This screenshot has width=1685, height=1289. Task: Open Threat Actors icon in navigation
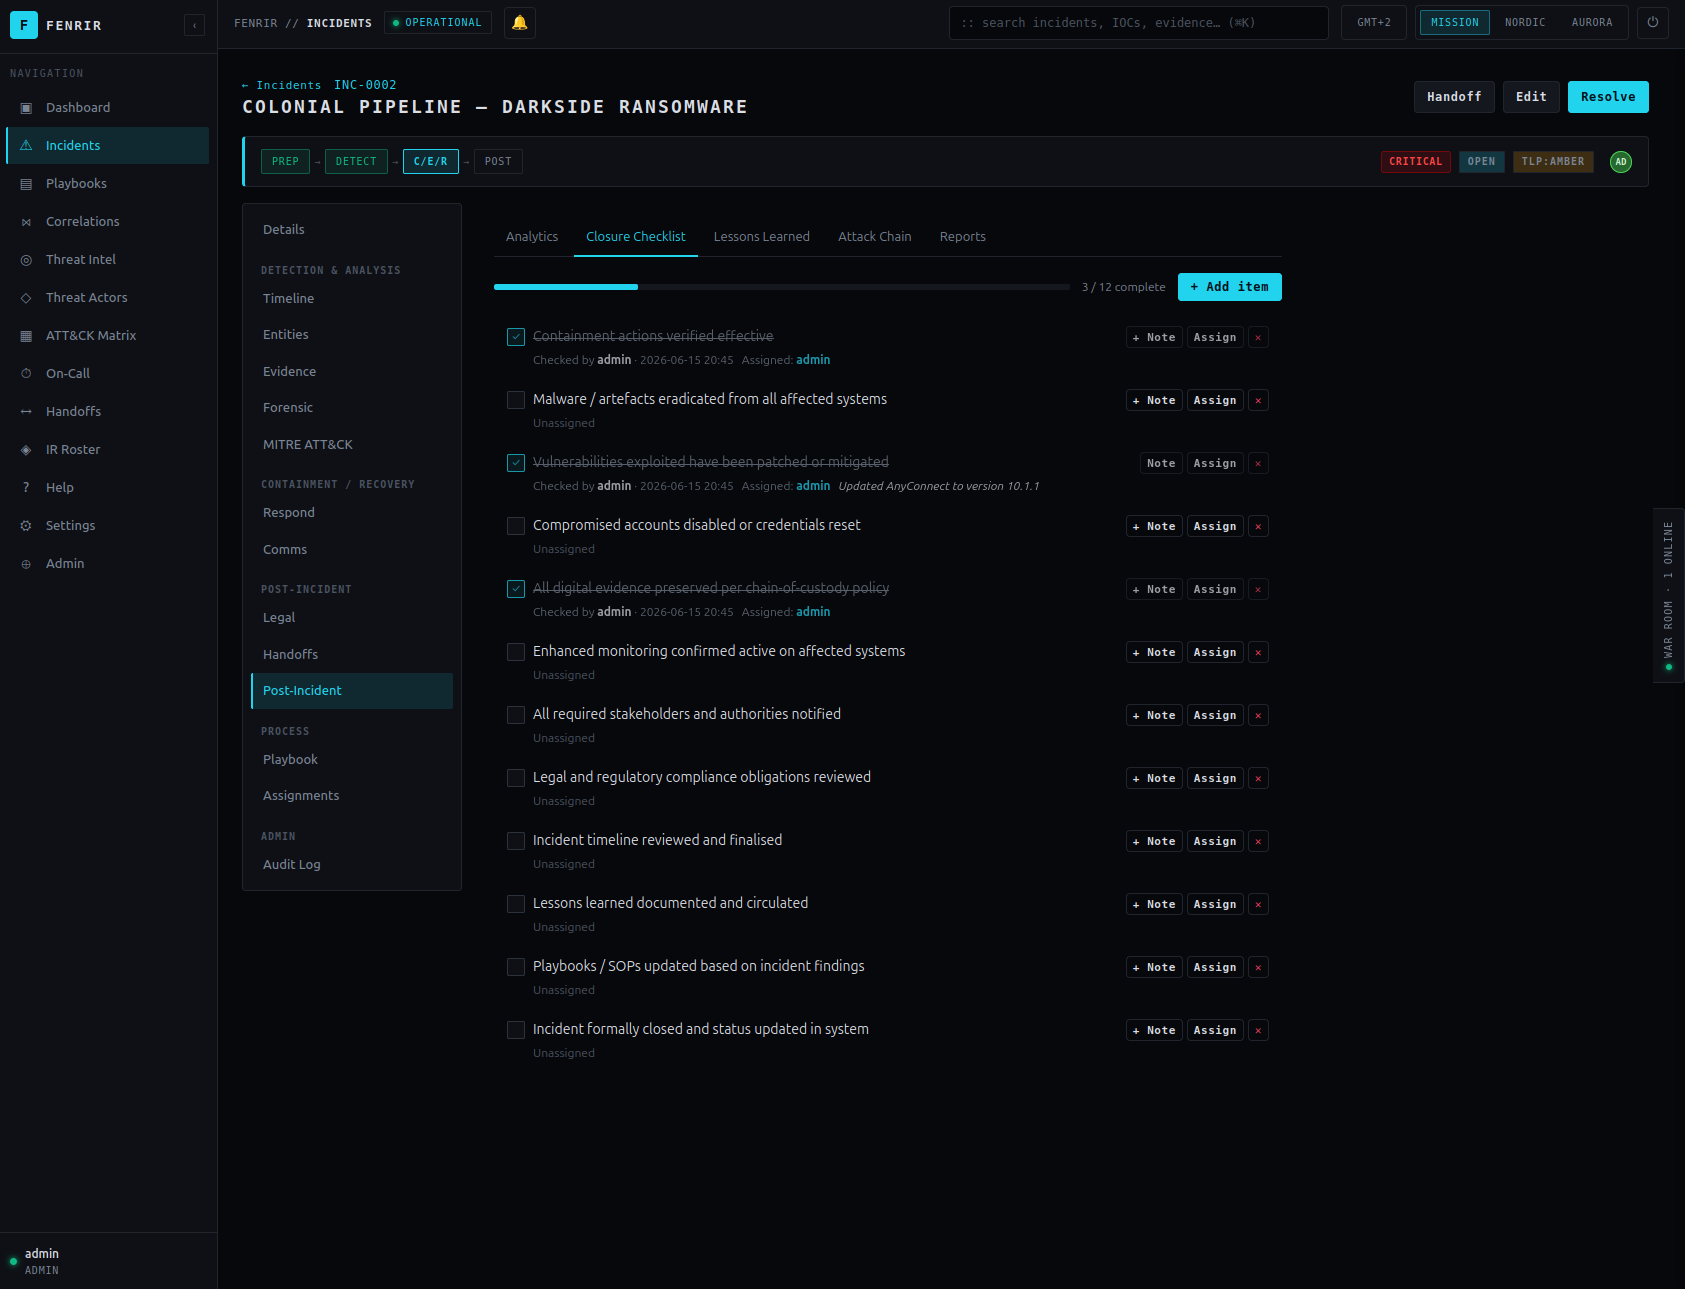coord(26,298)
